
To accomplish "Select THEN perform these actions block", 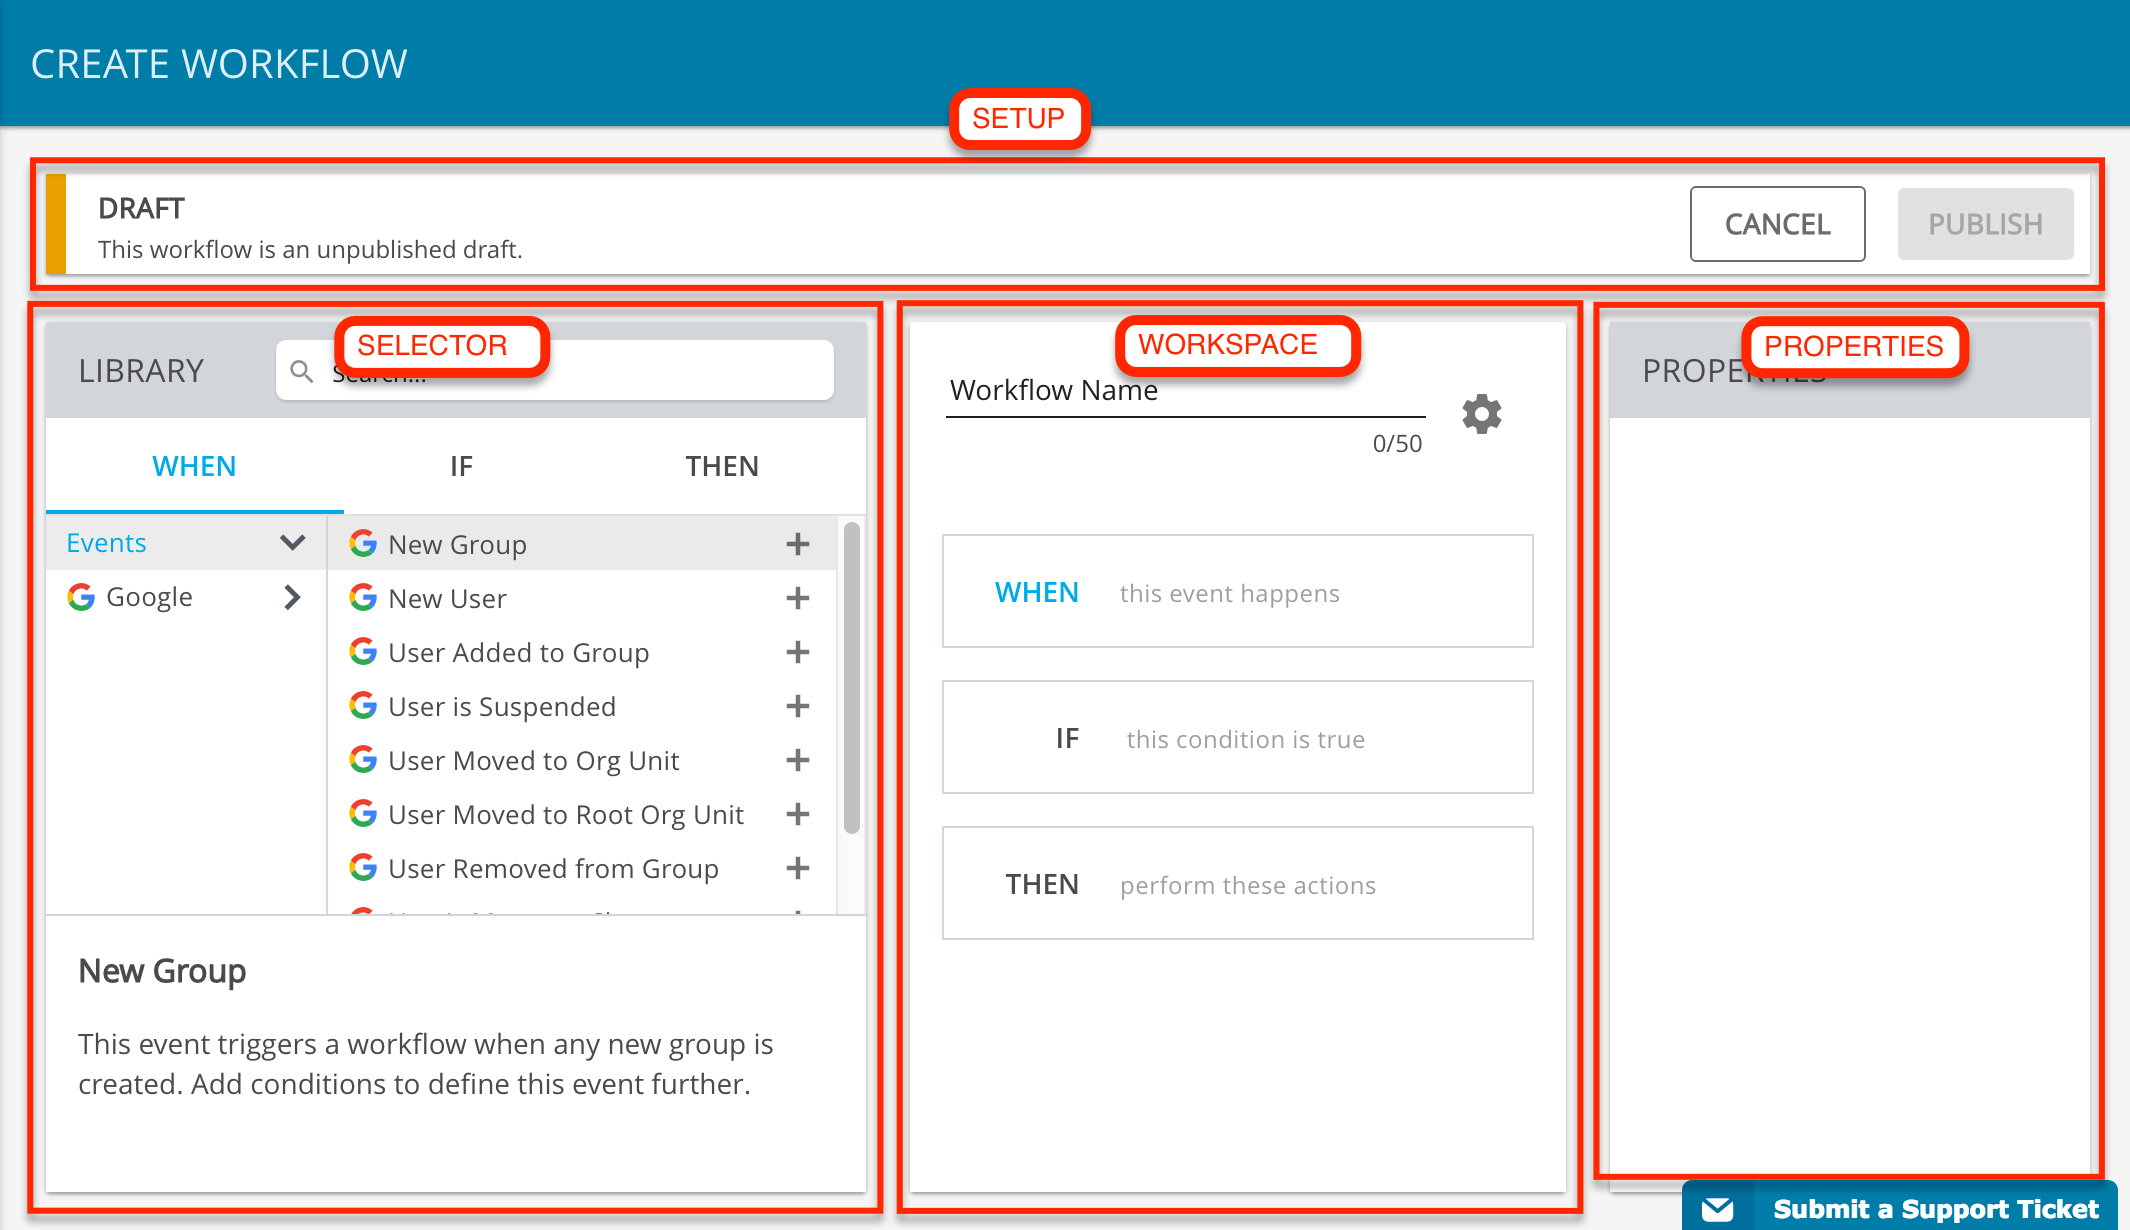I will pos(1237,883).
